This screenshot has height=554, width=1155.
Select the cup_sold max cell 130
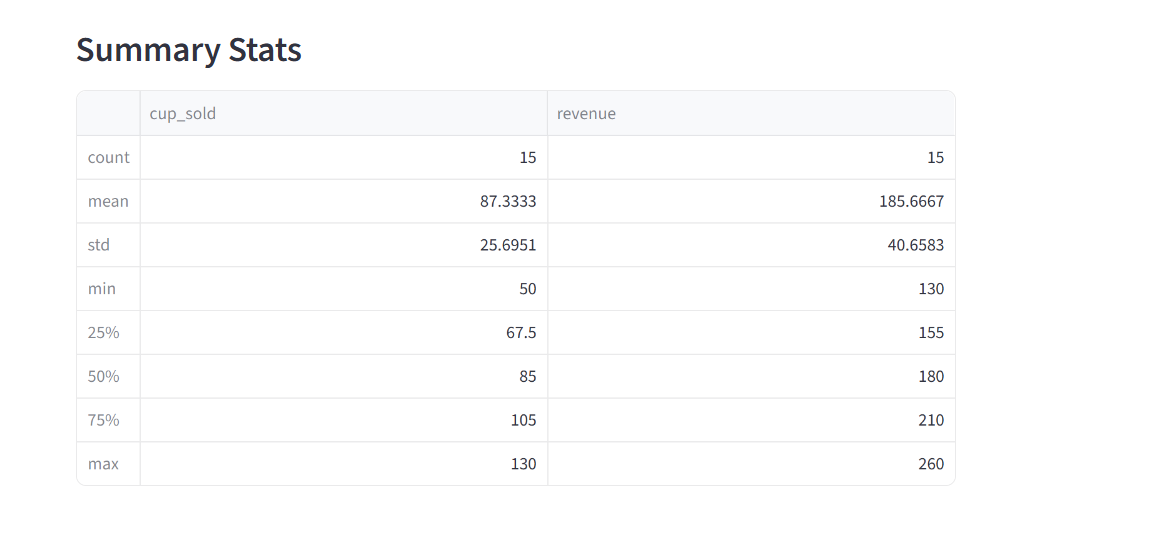343,464
